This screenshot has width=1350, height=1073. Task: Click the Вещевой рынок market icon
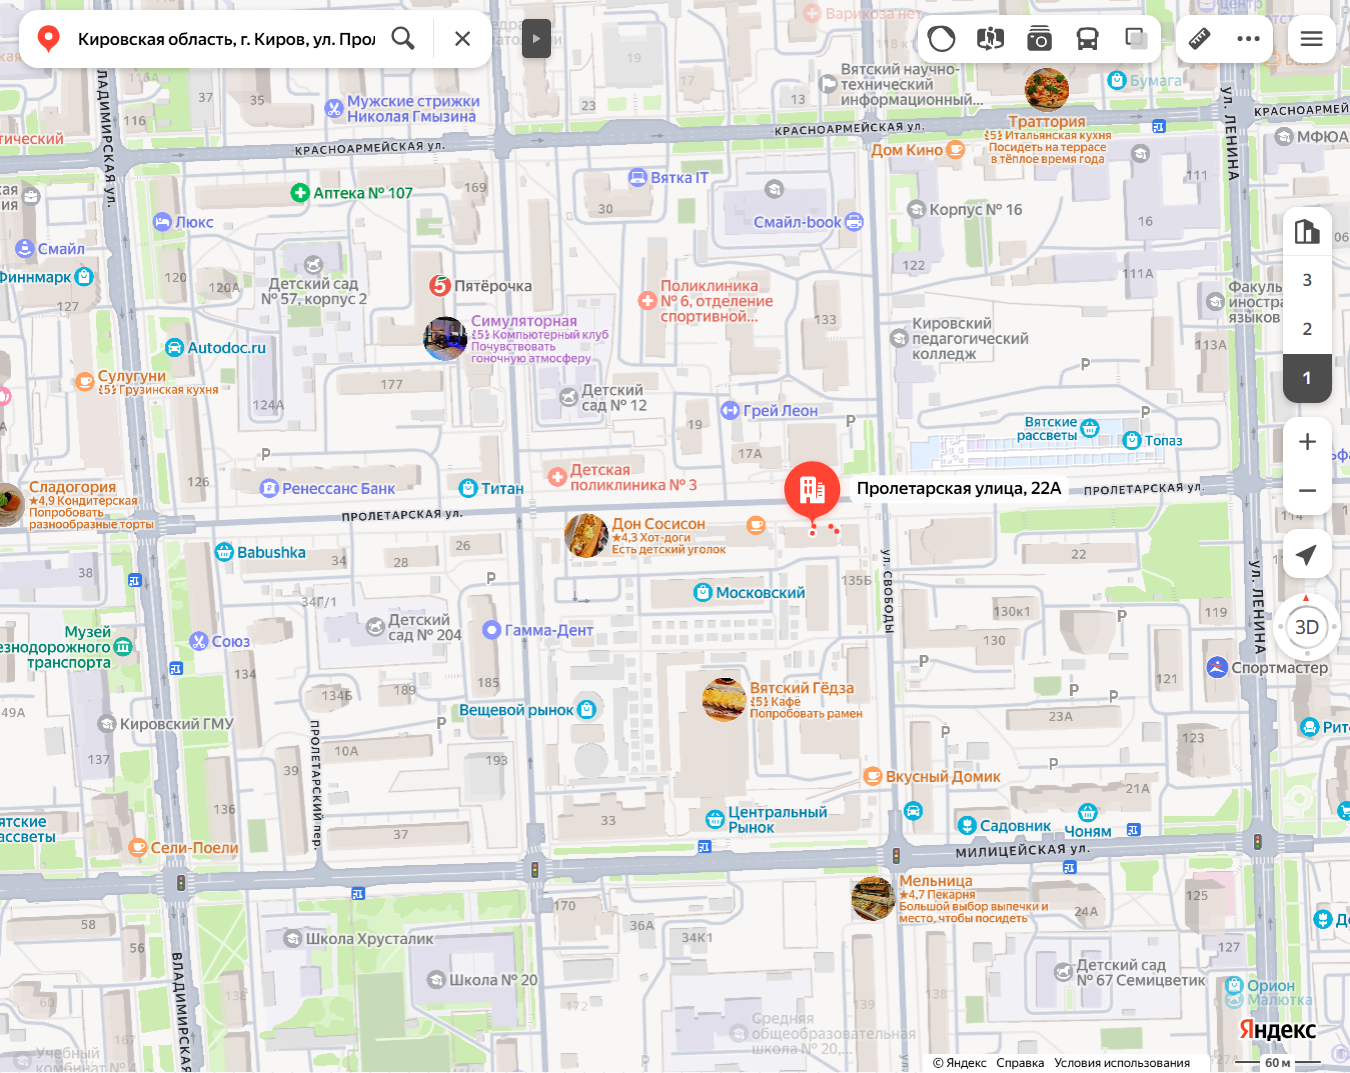point(587,709)
